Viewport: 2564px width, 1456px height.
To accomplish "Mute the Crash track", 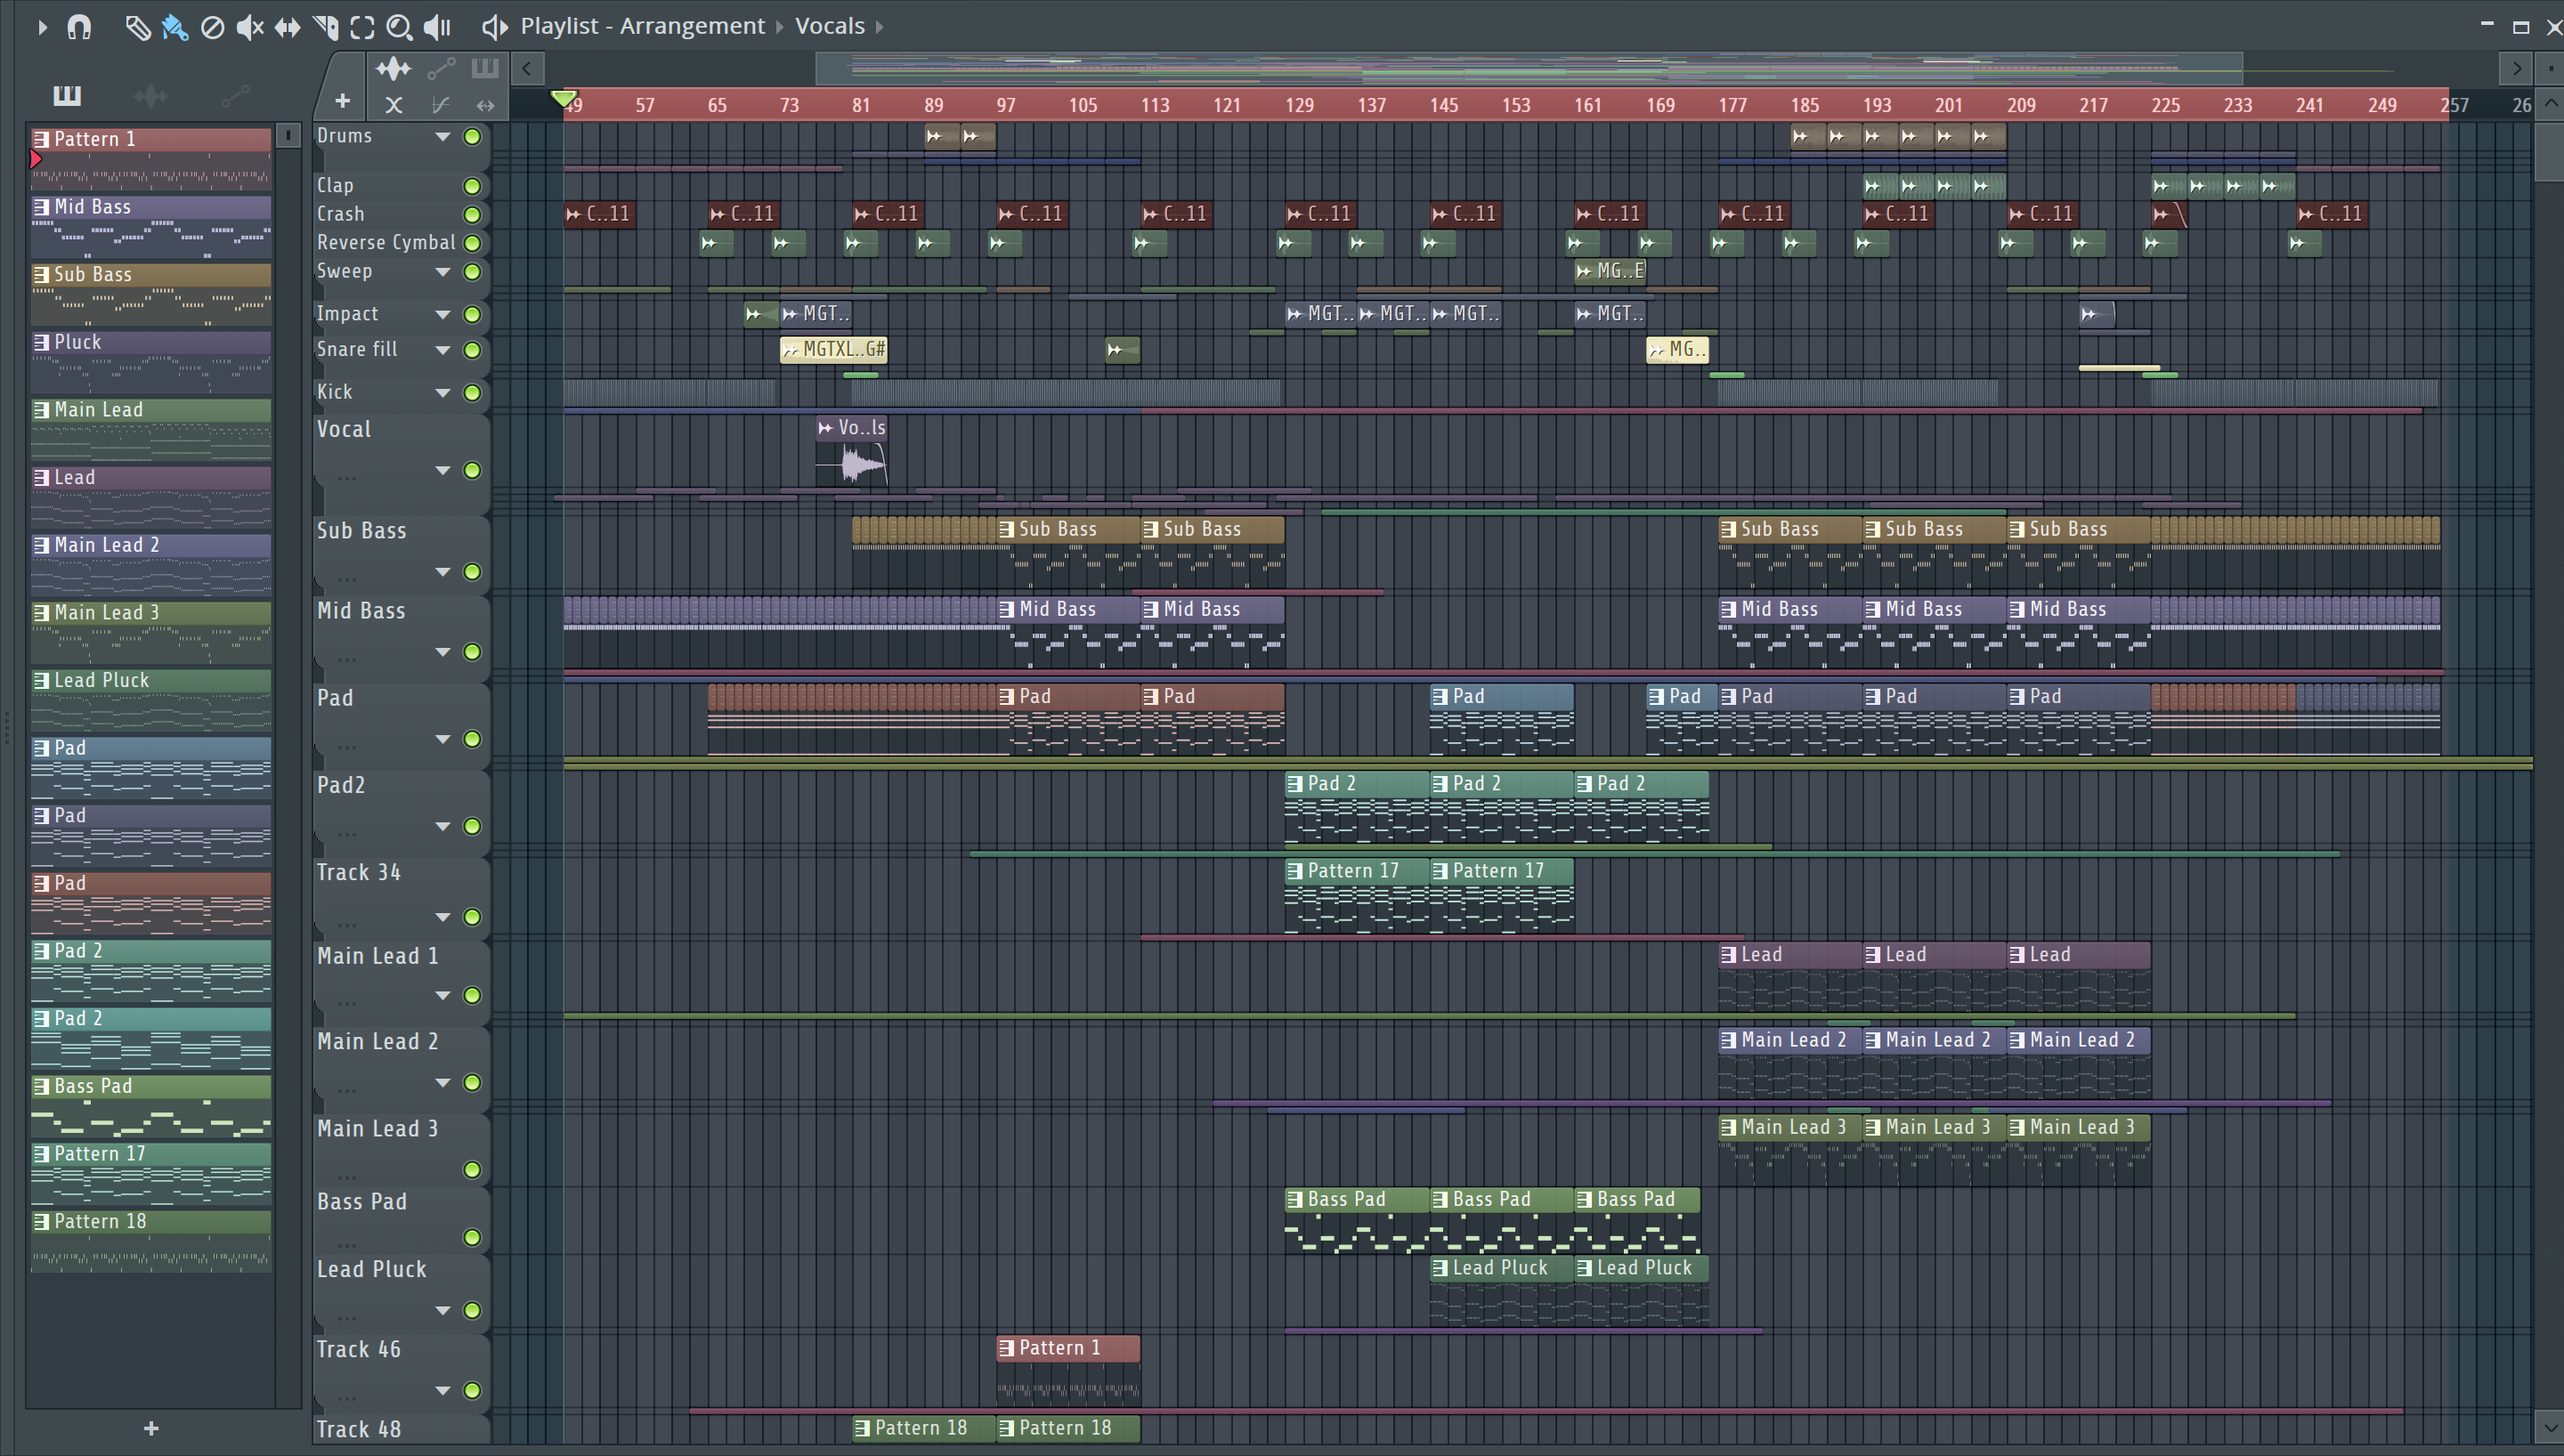I will pyautogui.click(x=472, y=215).
